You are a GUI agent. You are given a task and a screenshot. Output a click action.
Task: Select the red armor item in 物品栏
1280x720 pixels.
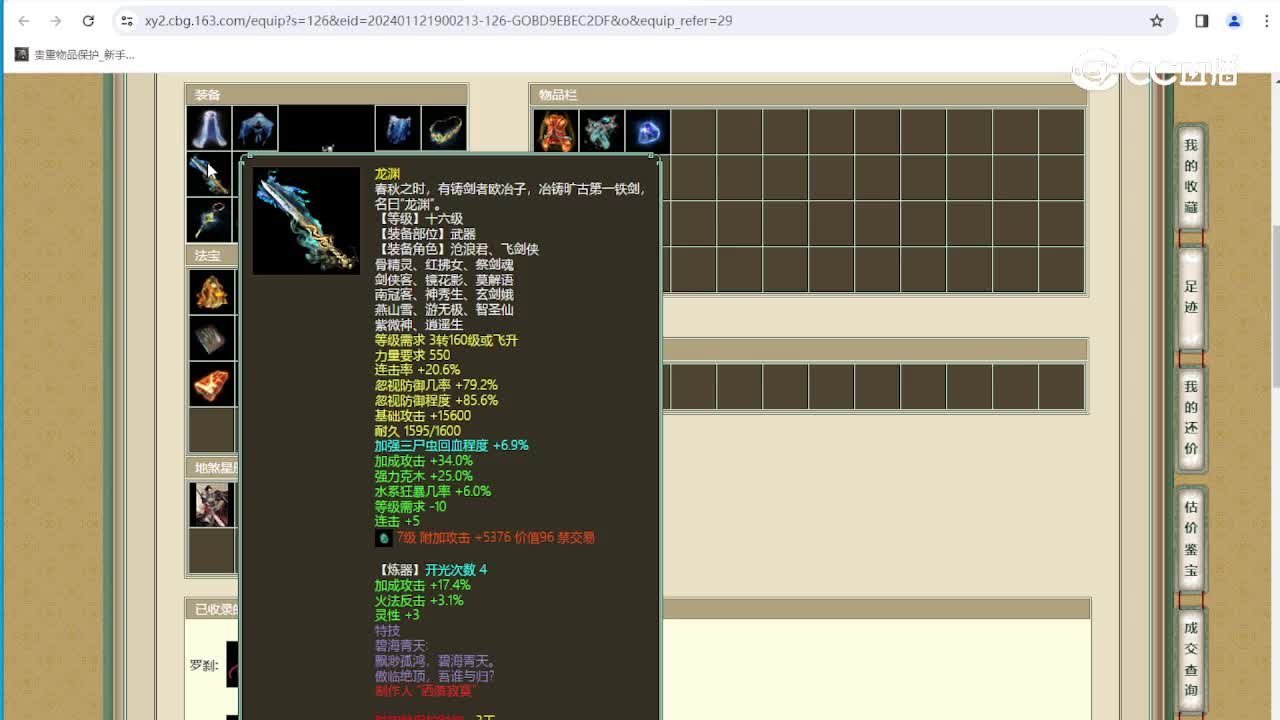point(556,131)
